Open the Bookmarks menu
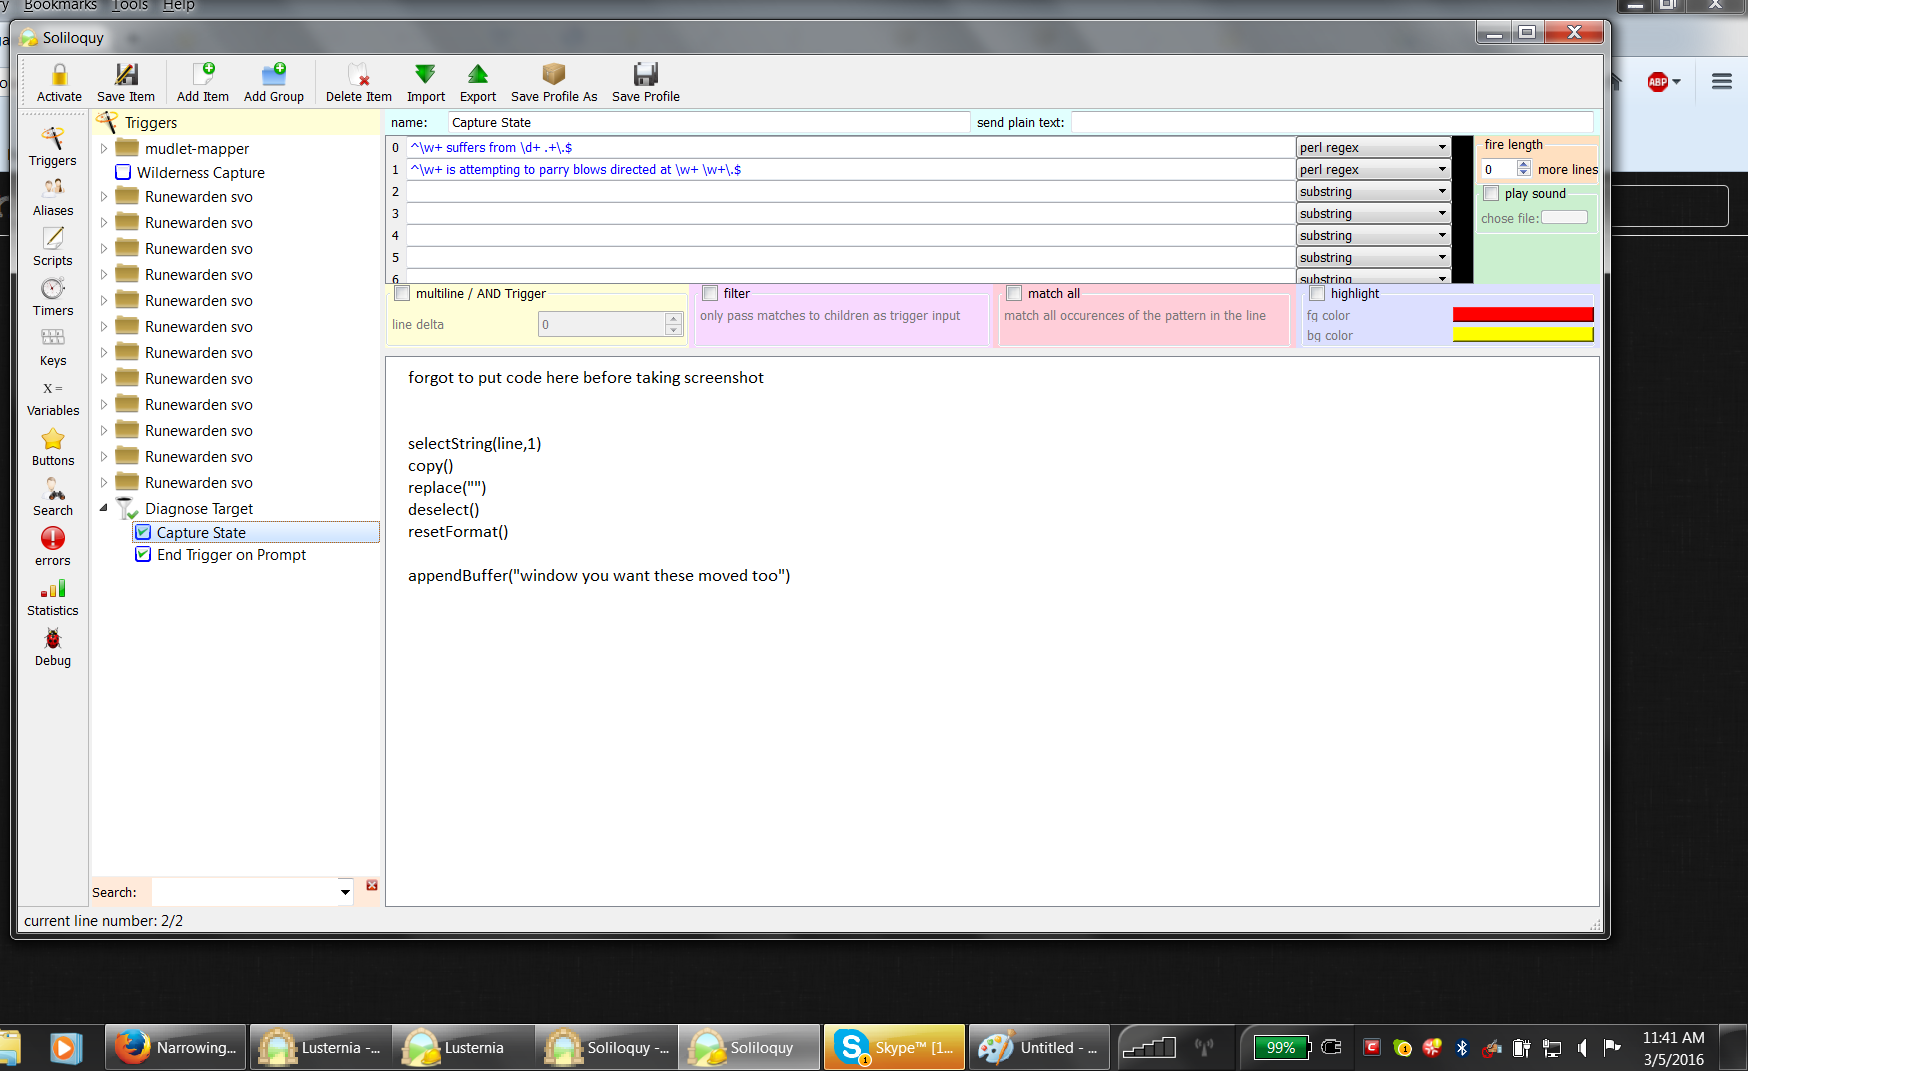 point(61,6)
